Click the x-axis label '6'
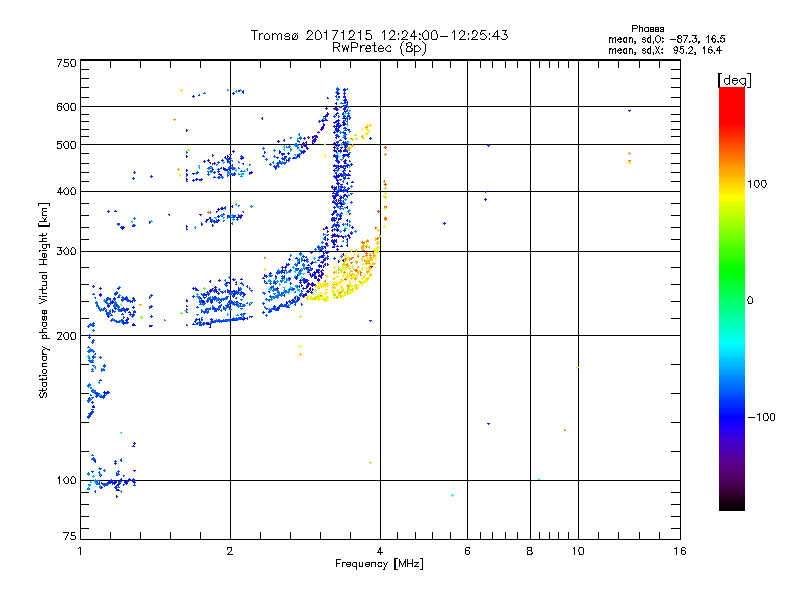800x600 pixels. click(x=467, y=551)
